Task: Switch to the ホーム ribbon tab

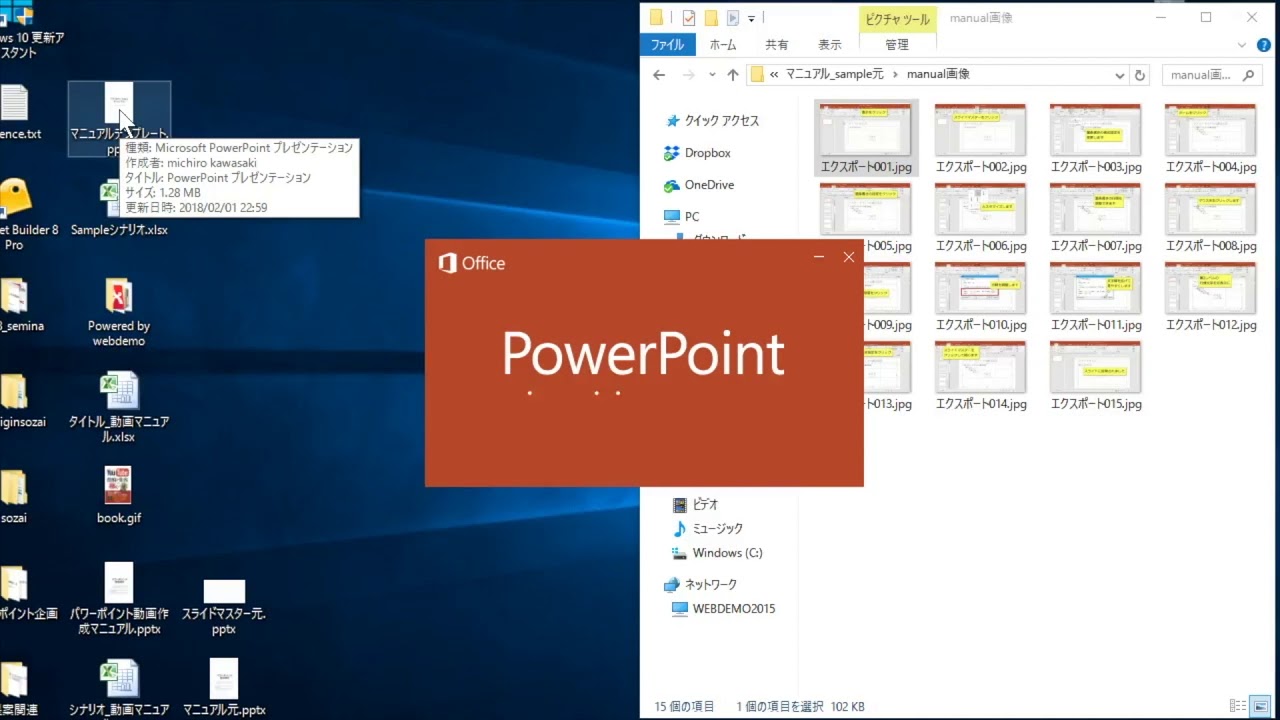Action: tap(723, 44)
